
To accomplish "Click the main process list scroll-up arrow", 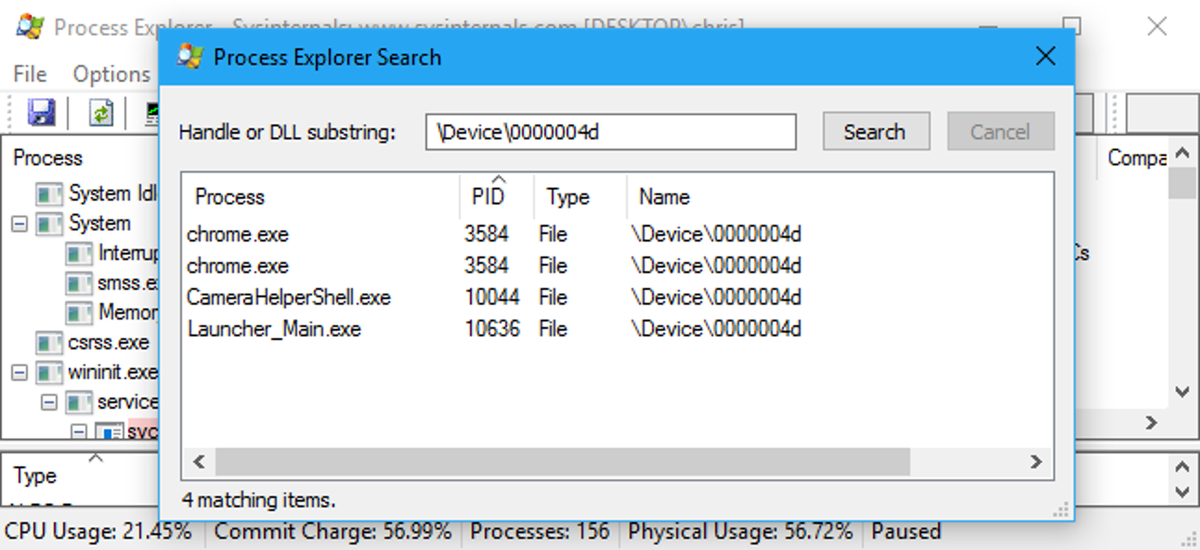I will pyautogui.click(x=1181, y=155).
